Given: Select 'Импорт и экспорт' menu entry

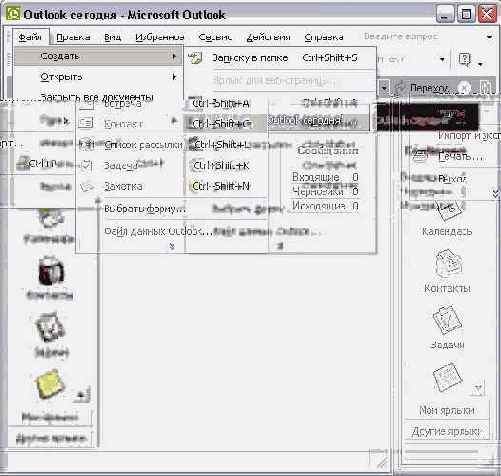Looking at the screenshot, I should [x=468, y=135].
